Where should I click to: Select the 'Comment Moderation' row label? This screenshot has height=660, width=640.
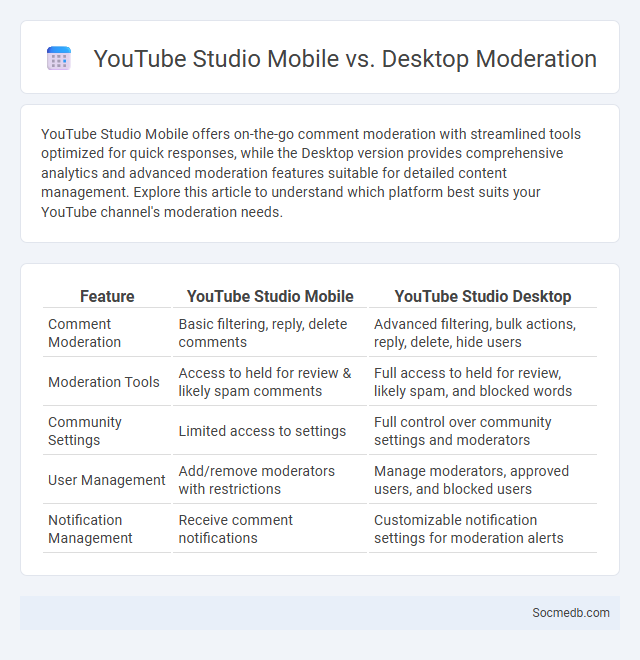(107, 333)
